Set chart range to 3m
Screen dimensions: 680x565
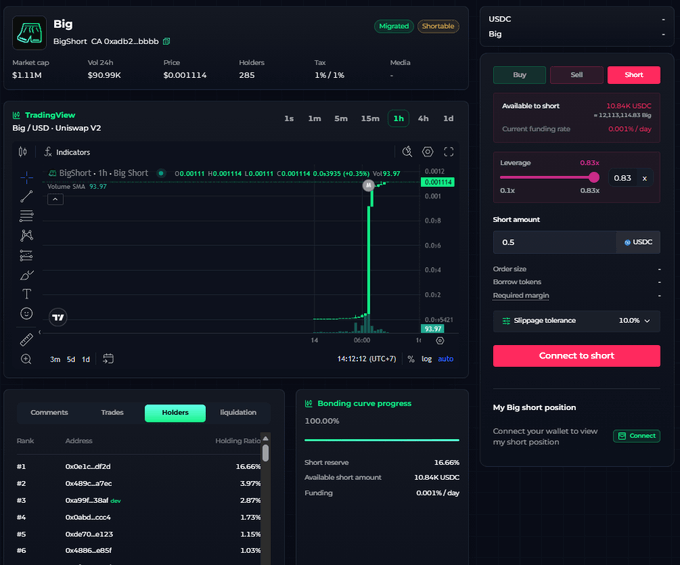pos(55,359)
